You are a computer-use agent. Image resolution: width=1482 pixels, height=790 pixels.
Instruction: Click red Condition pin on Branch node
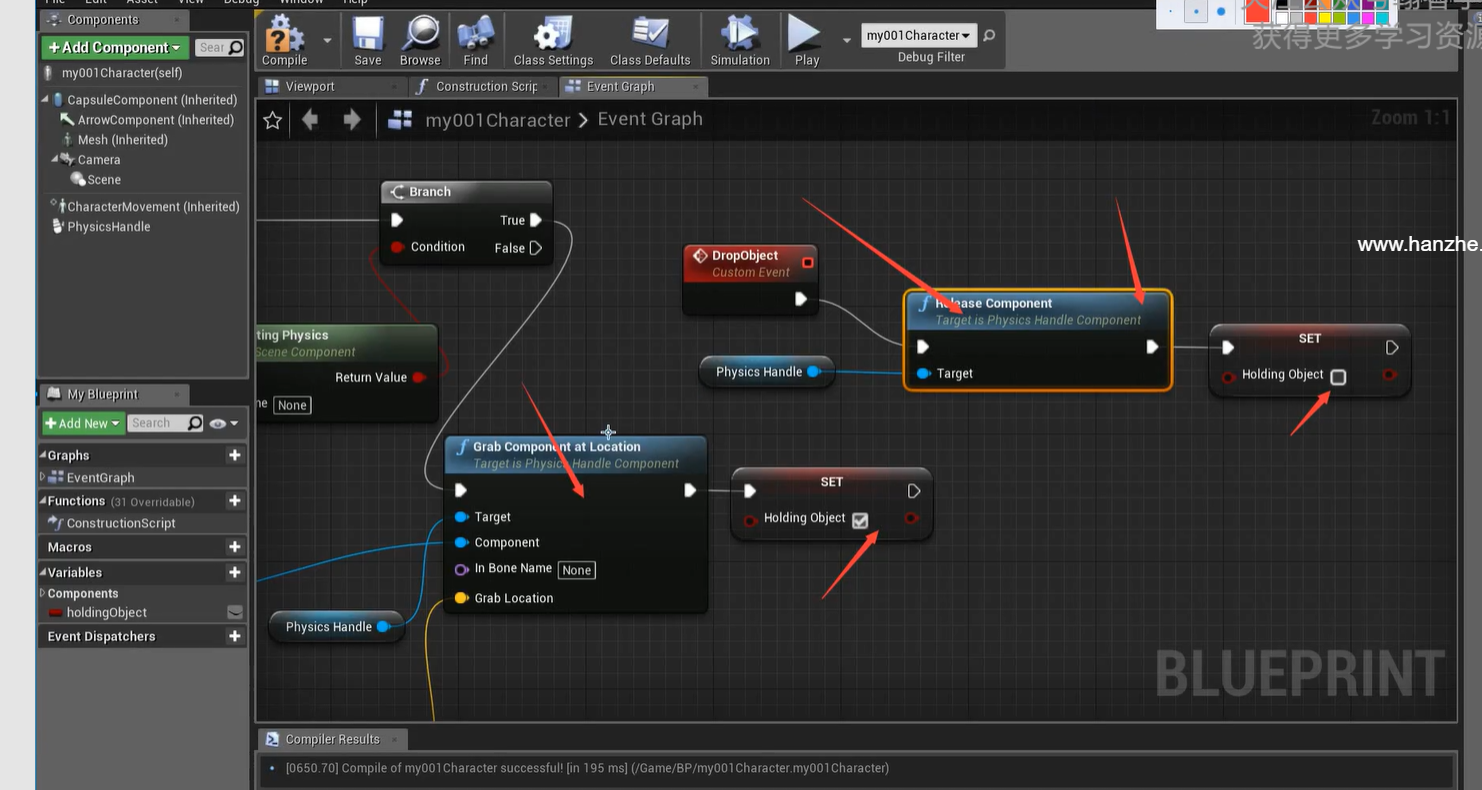[397, 247]
